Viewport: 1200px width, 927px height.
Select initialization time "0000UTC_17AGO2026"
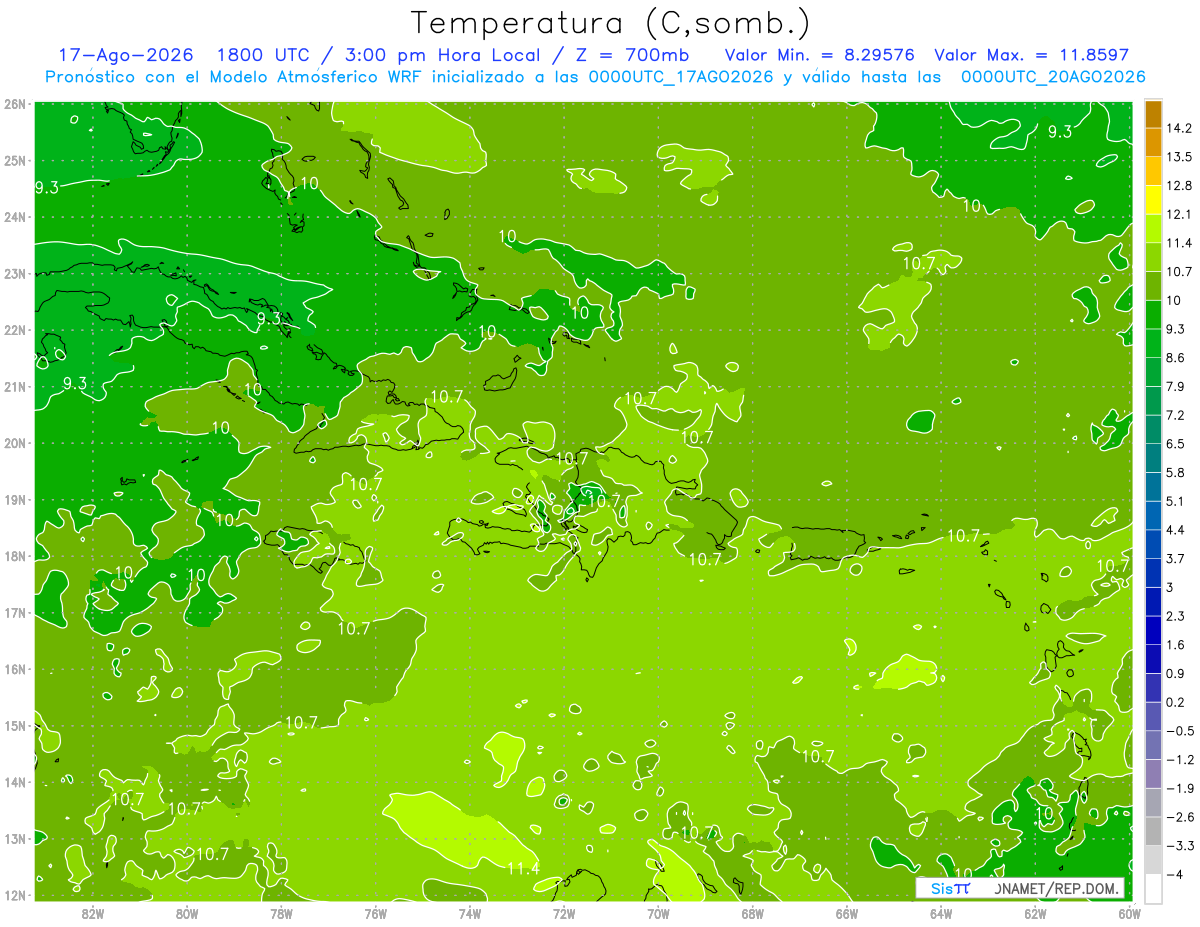click(681, 77)
